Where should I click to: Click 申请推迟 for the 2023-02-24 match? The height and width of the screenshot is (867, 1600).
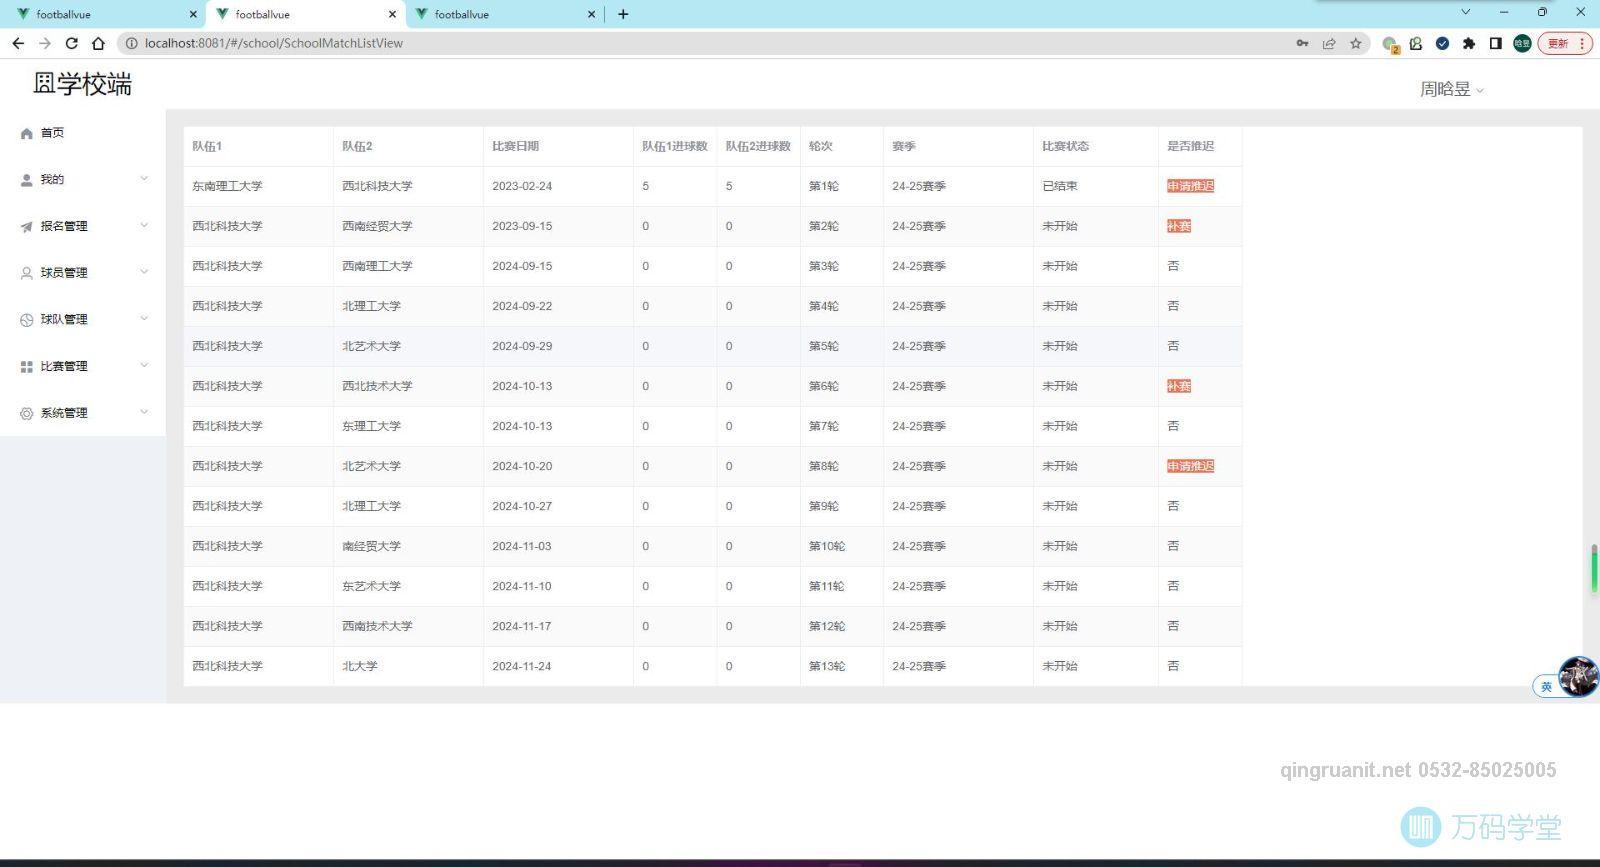click(1190, 186)
